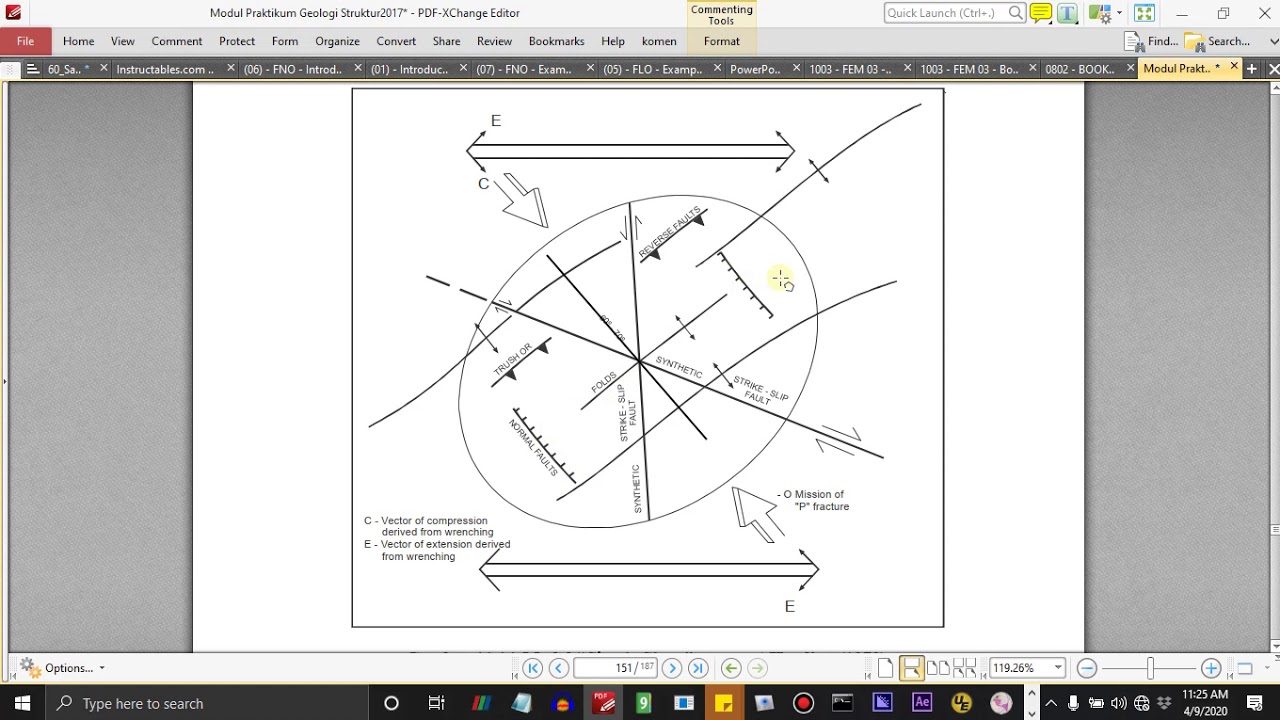The height and width of the screenshot is (720, 1280).
Task: Close all tabs using rightmost X button
Action: coord(1273,68)
